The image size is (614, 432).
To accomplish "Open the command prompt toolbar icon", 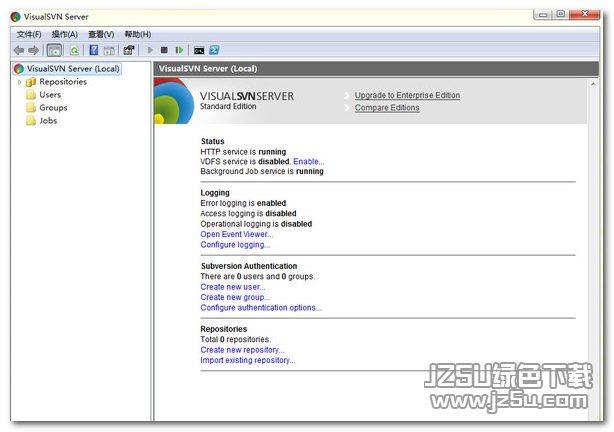I will coord(199,51).
